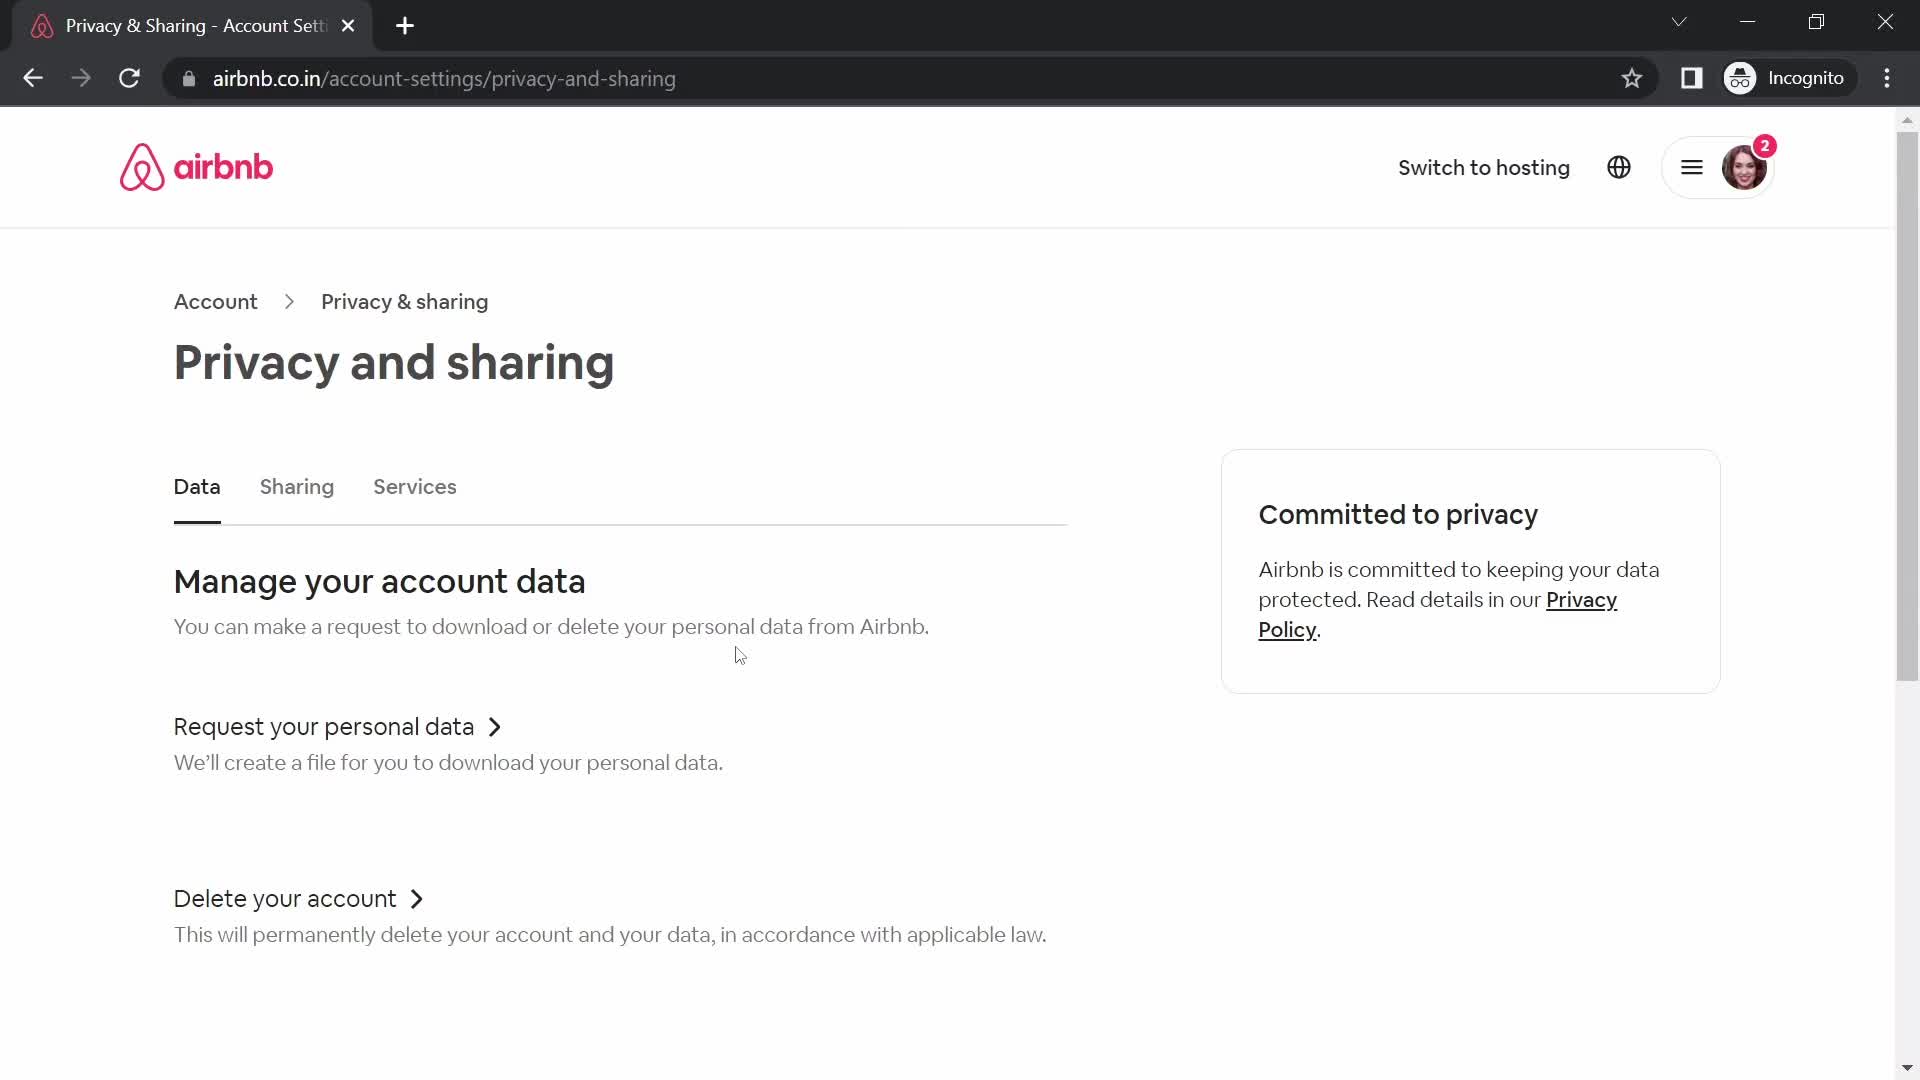This screenshot has height=1080, width=1920.
Task: Click the Airbnb logo
Action: pos(196,167)
